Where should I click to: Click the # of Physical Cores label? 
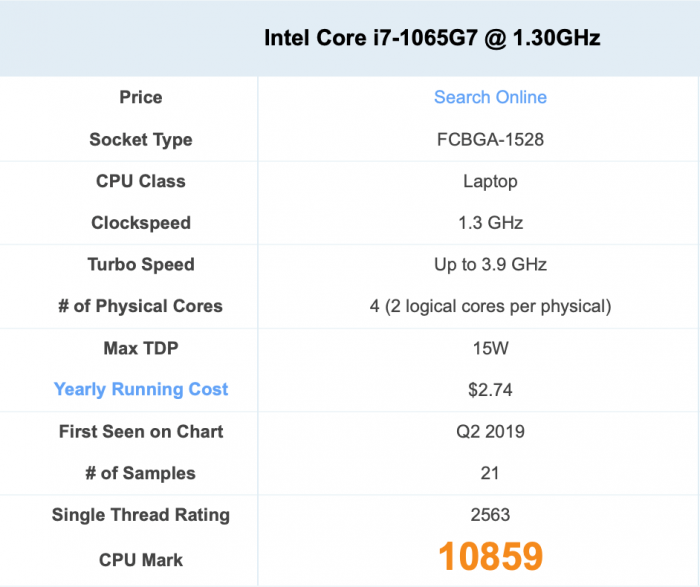[x=141, y=306]
